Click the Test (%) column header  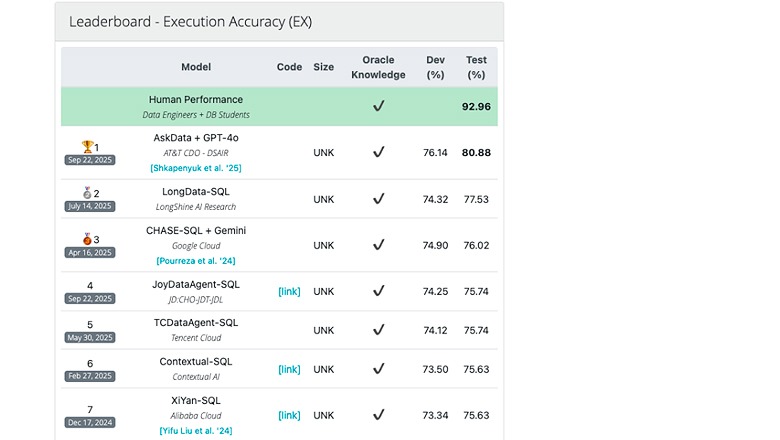coord(476,67)
